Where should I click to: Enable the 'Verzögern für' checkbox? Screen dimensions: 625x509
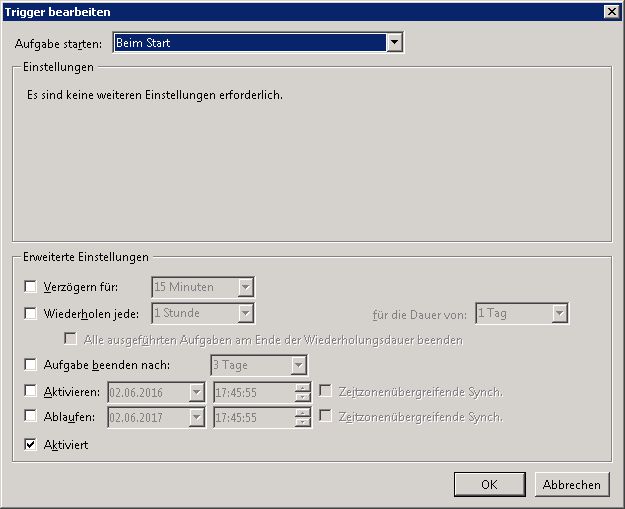click(x=30, y=287)
